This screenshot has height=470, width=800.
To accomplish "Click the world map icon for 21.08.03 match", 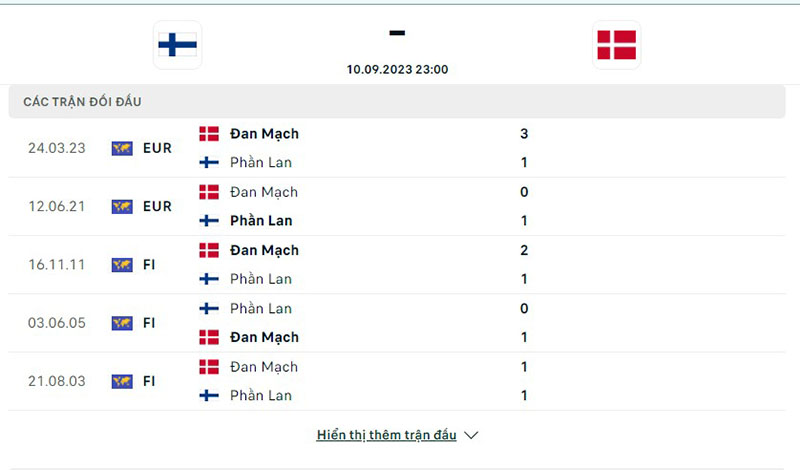I will pos(122,381).
